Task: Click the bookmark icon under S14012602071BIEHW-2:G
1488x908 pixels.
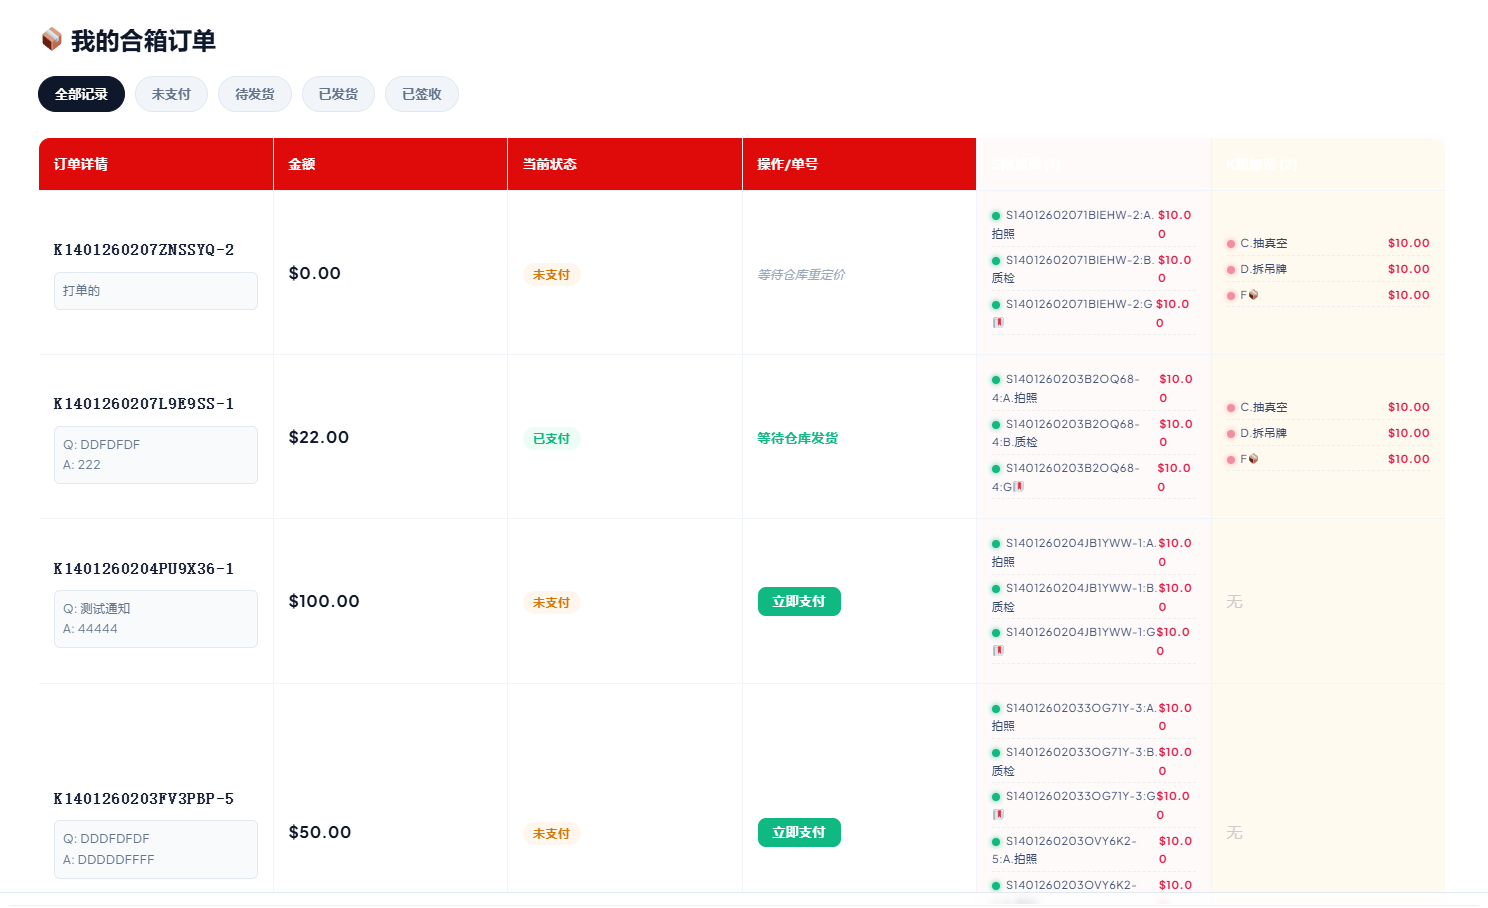Action: click(998, 323)
